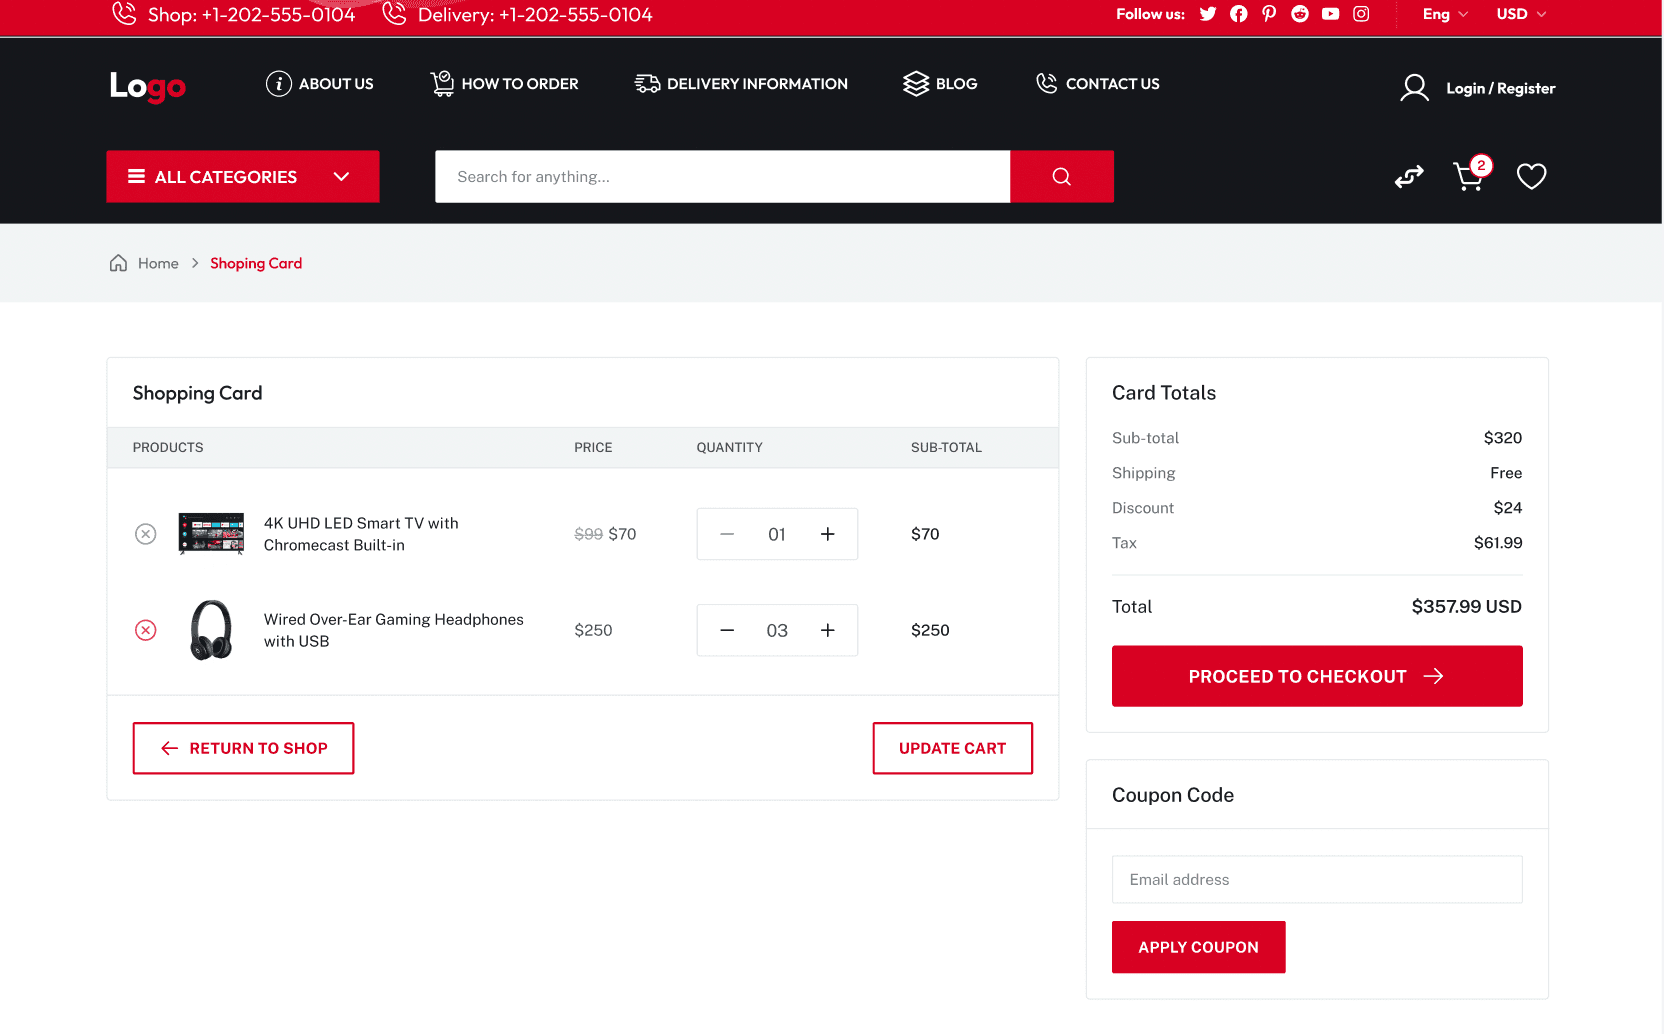Open the Instagram social icon

click(1361, 14)
